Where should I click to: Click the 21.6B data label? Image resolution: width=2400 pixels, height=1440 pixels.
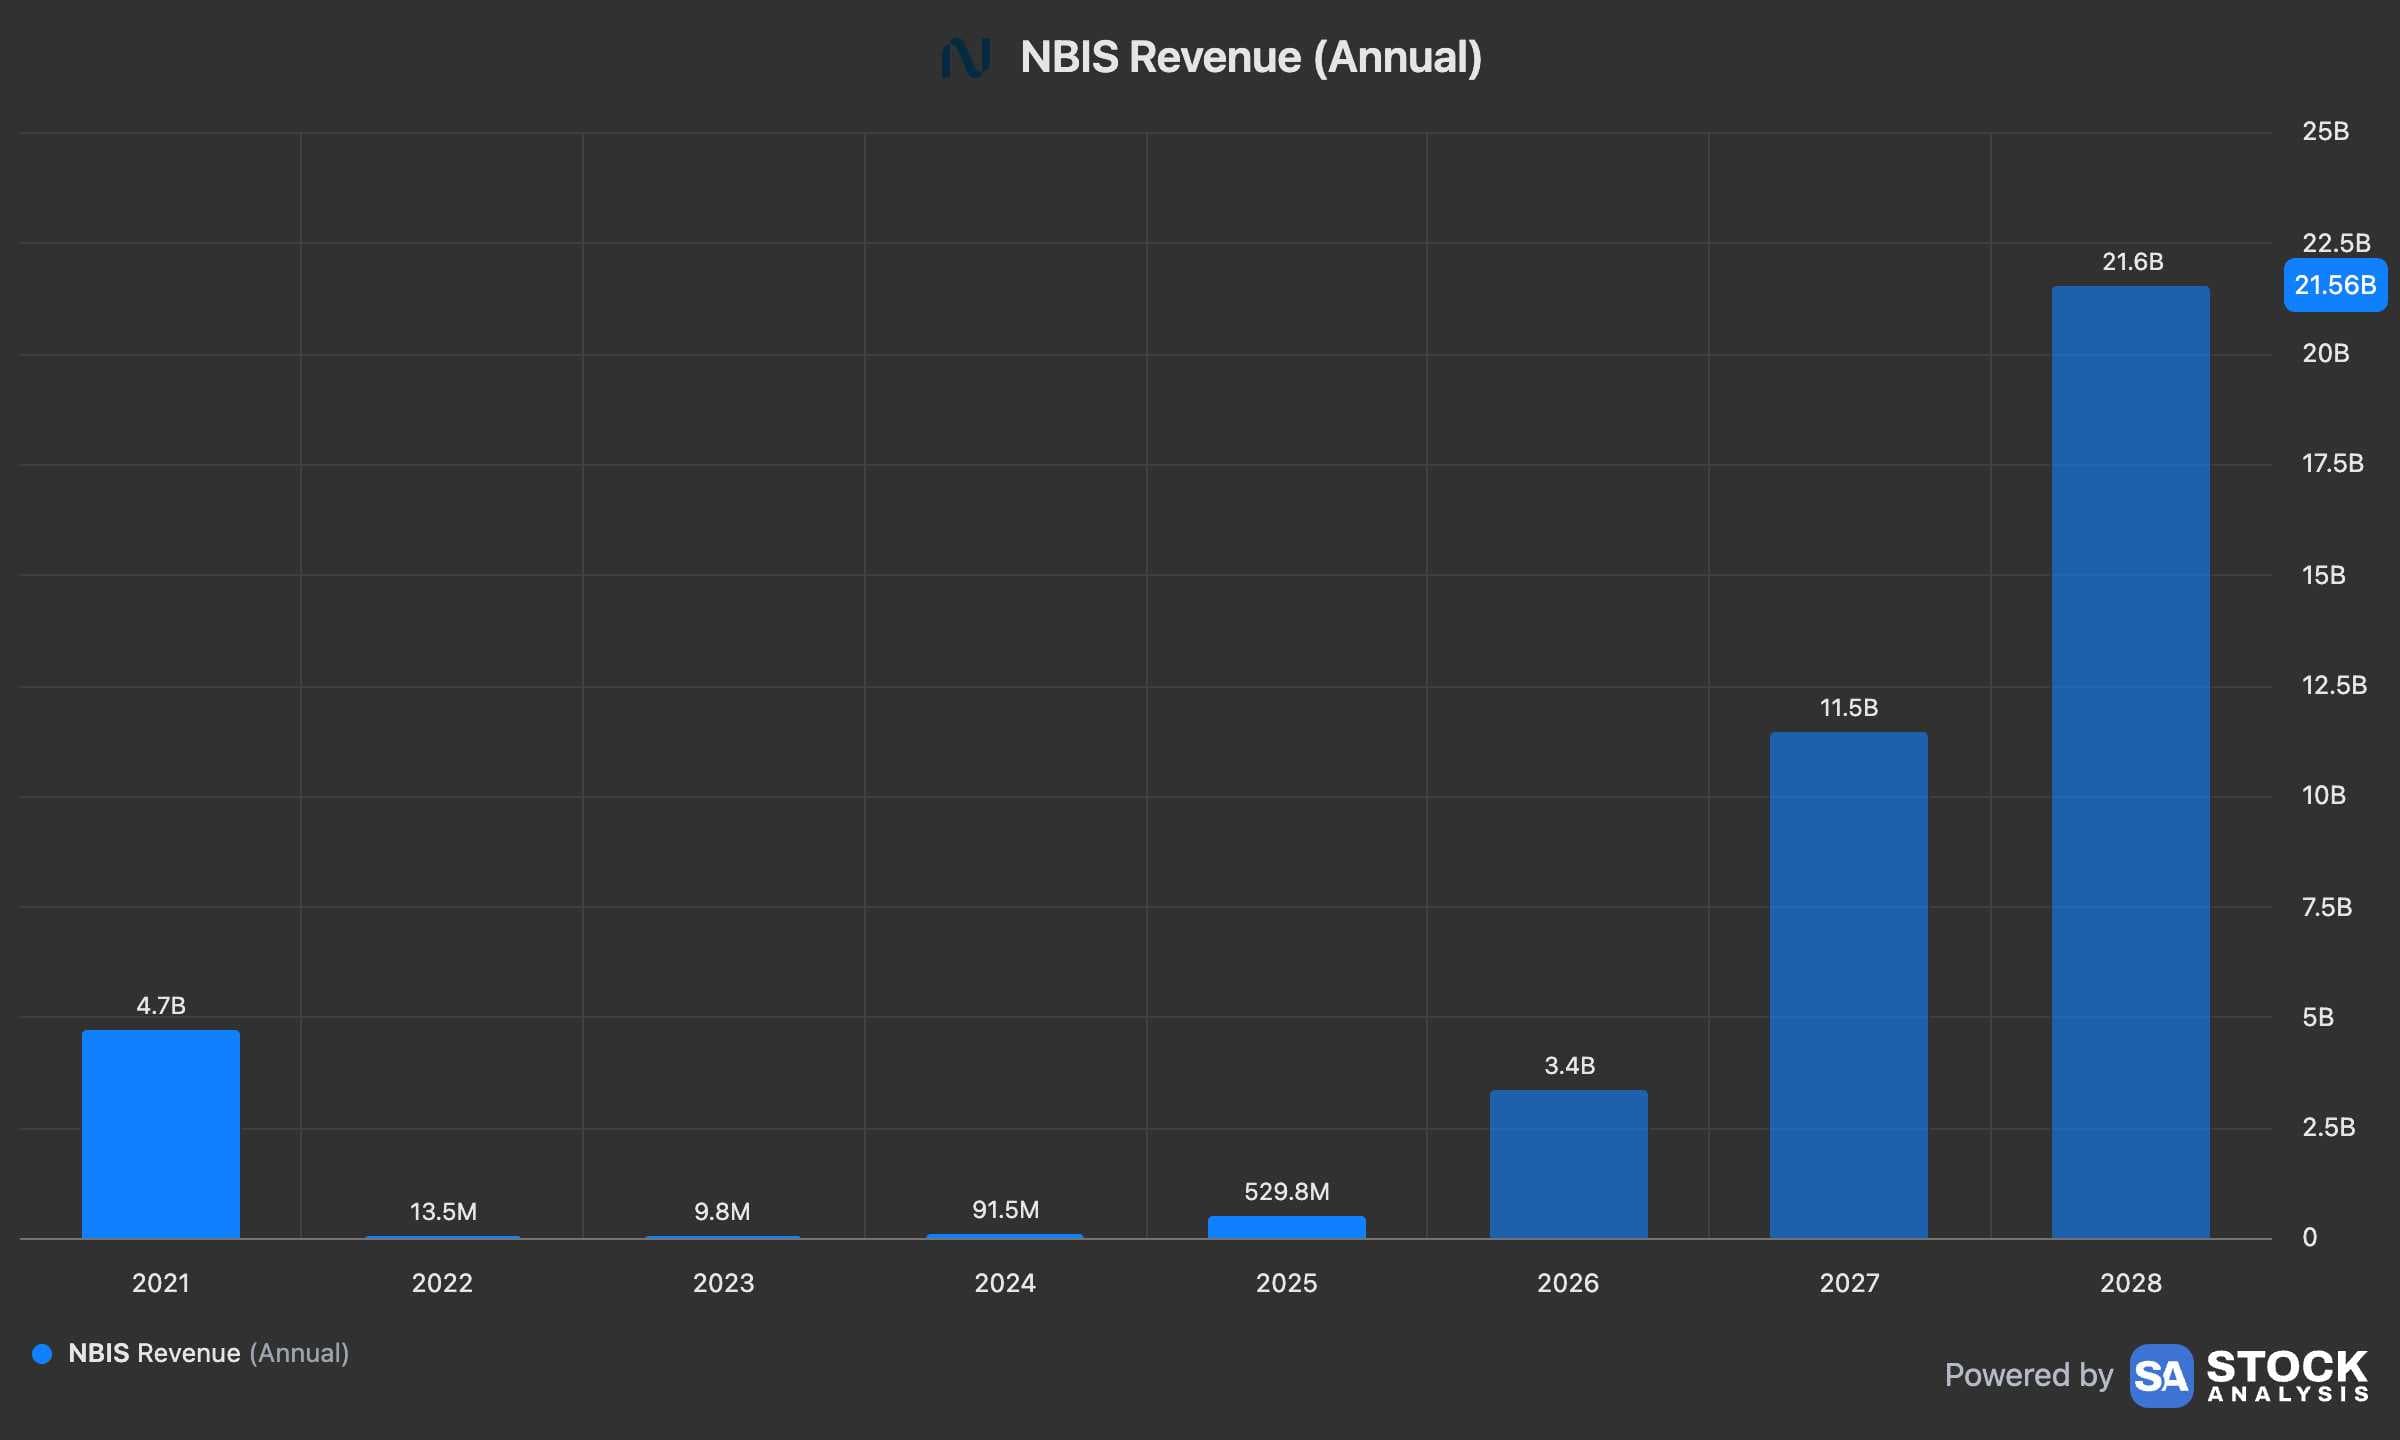pos(2133,261)
